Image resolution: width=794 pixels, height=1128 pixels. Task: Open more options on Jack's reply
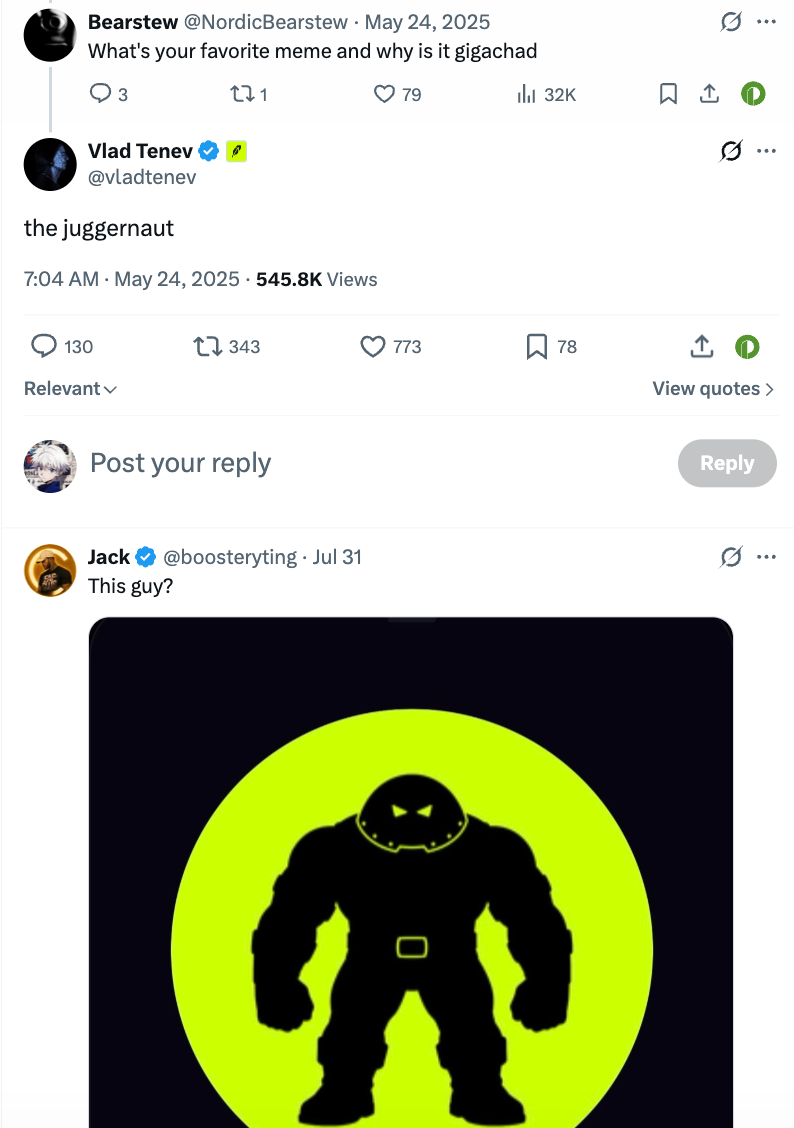point(767,557)
